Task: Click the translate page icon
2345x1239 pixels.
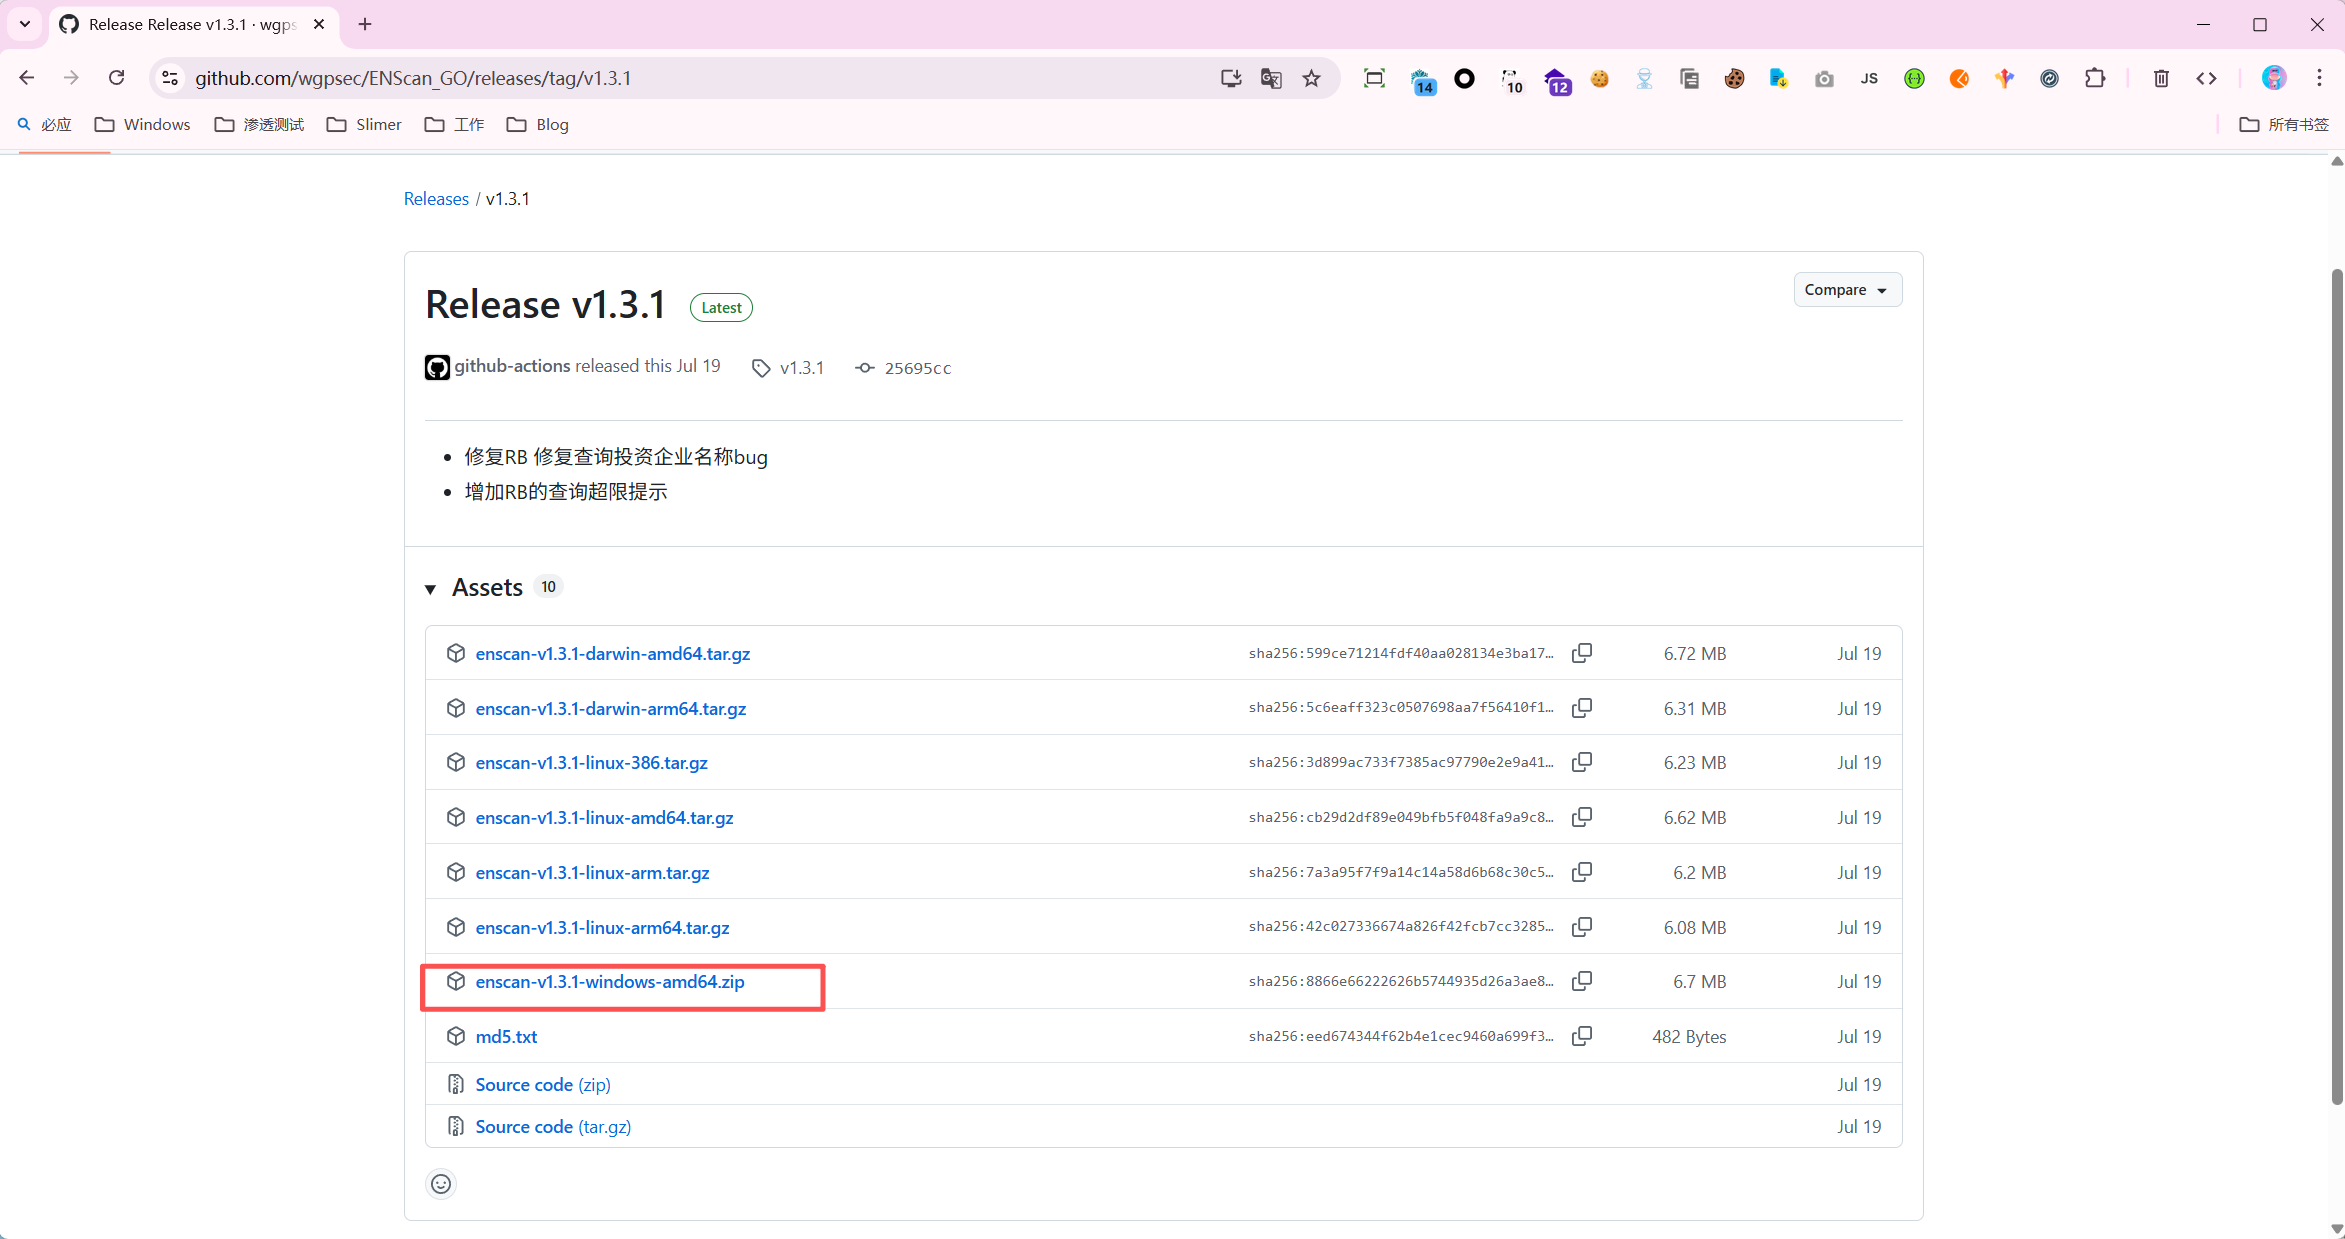Action: pos(1271,78)
